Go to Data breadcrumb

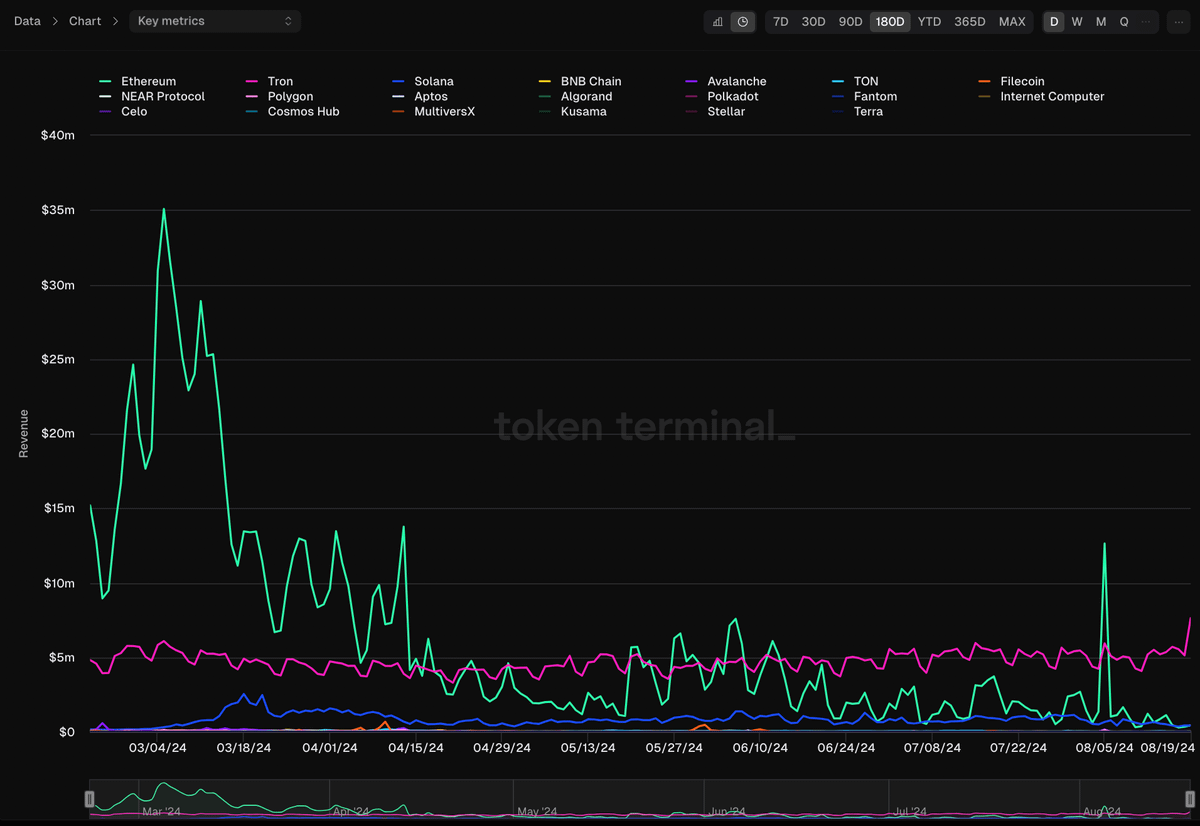click(27, 21)
